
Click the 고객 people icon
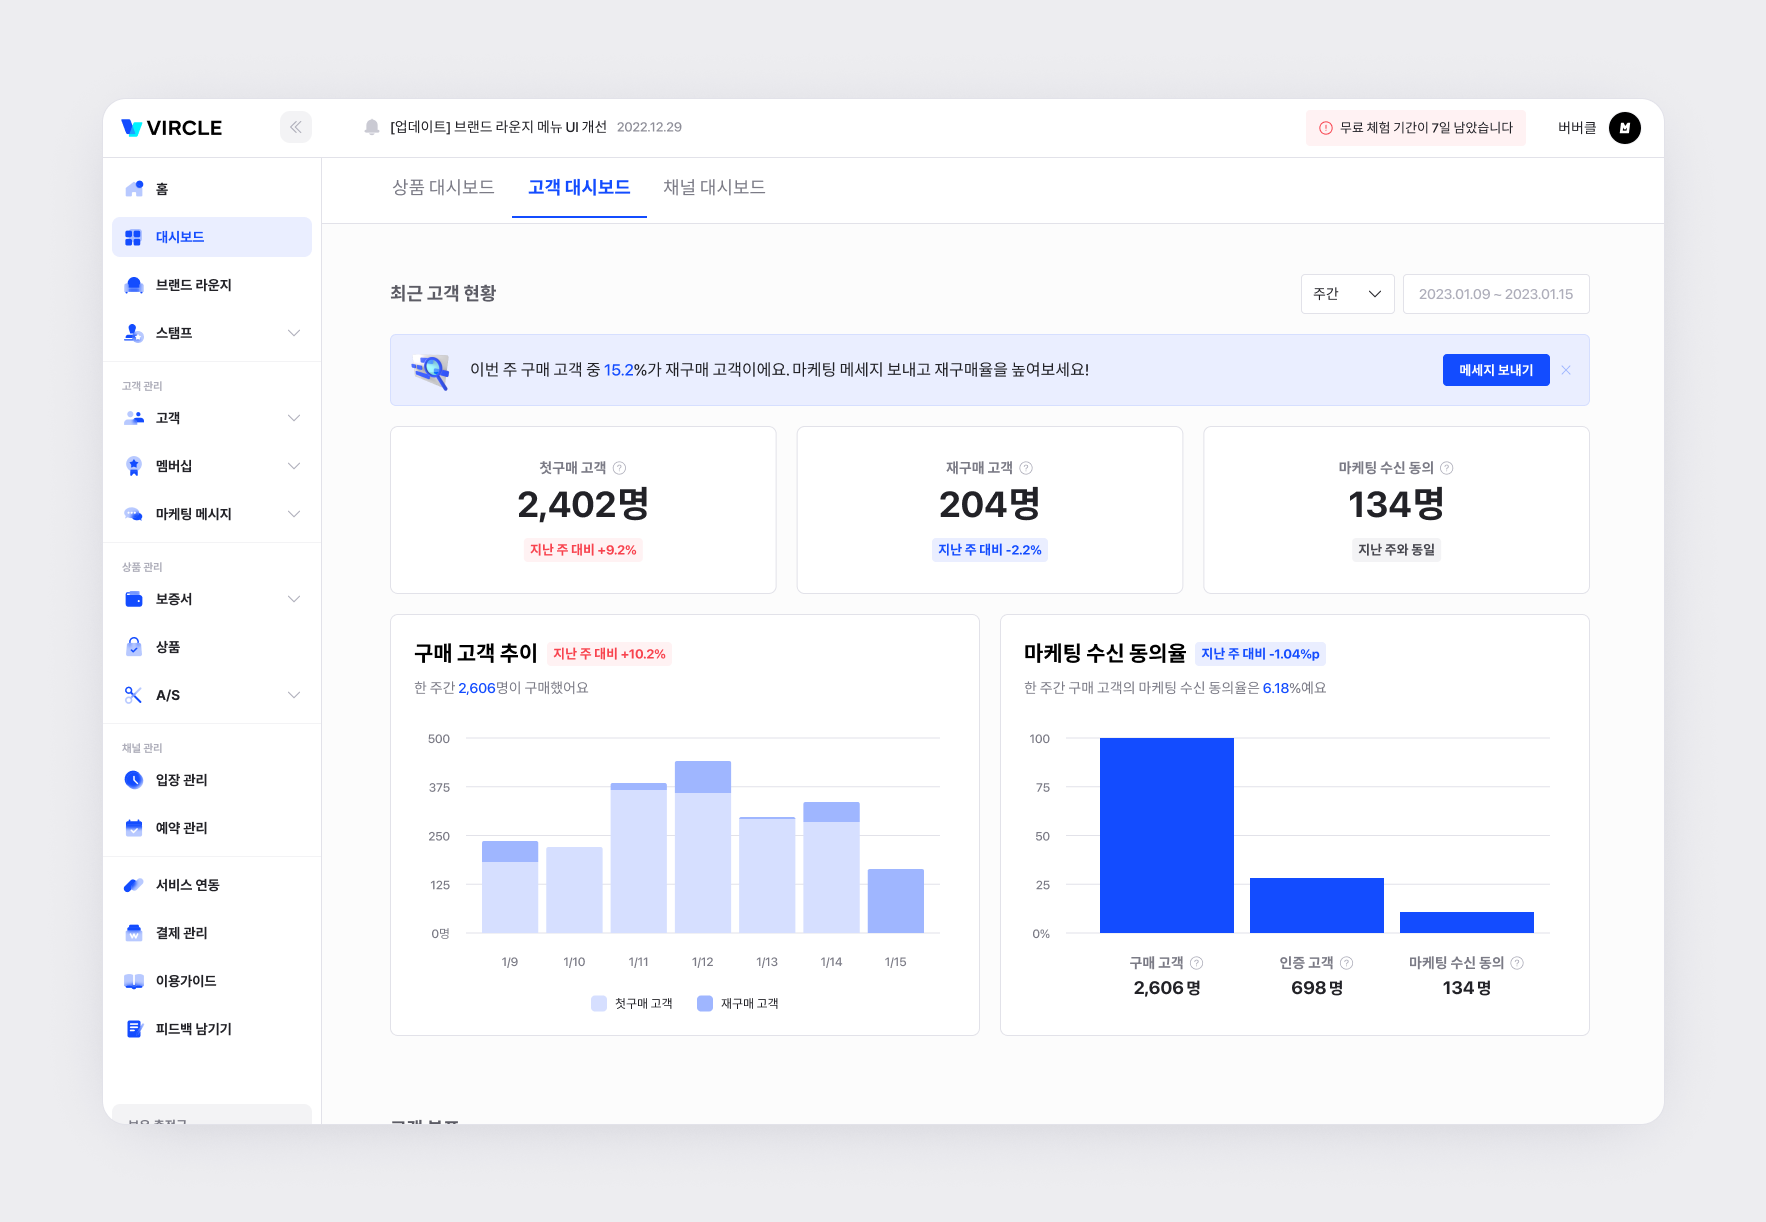[134, 418]
